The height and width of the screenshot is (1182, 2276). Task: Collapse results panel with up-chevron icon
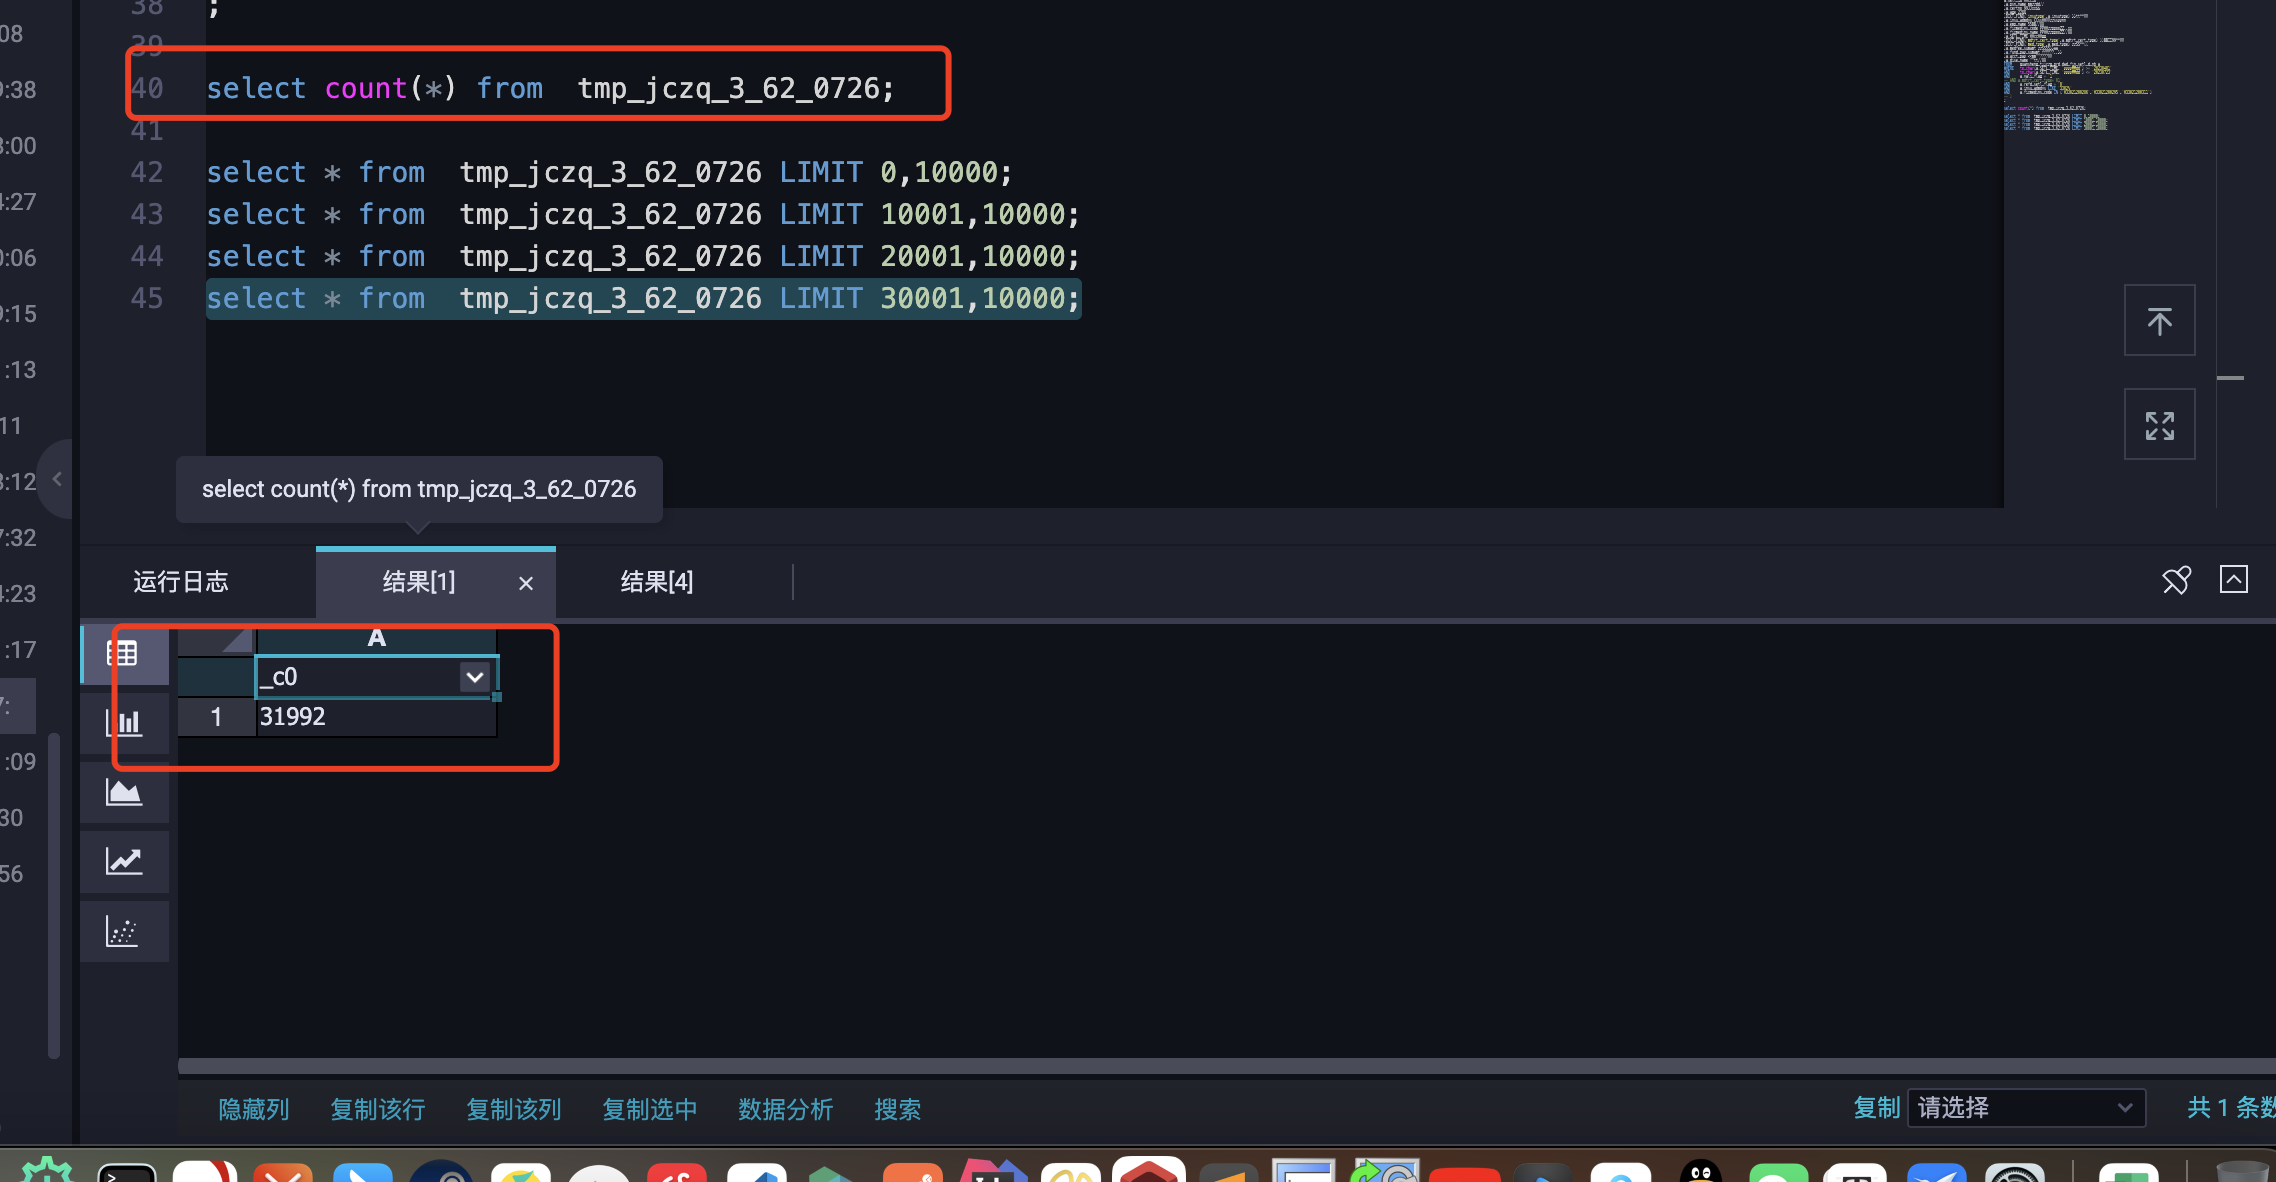pos(2233,580)
